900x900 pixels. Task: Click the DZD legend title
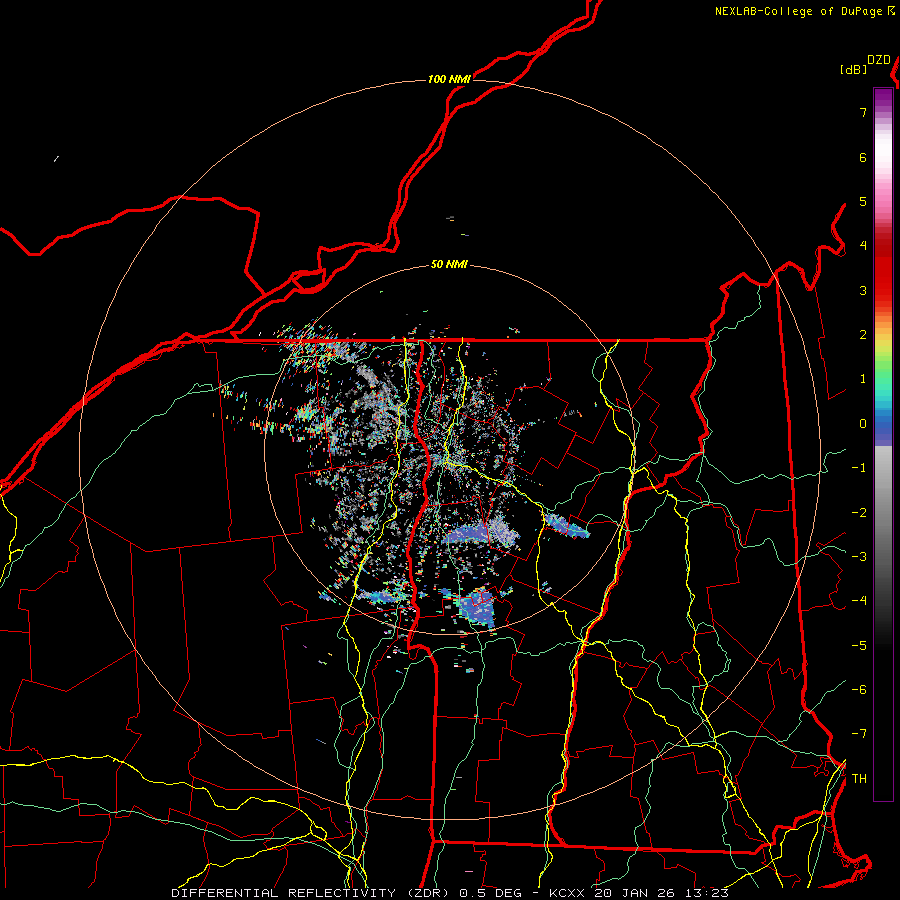point(879,60)
